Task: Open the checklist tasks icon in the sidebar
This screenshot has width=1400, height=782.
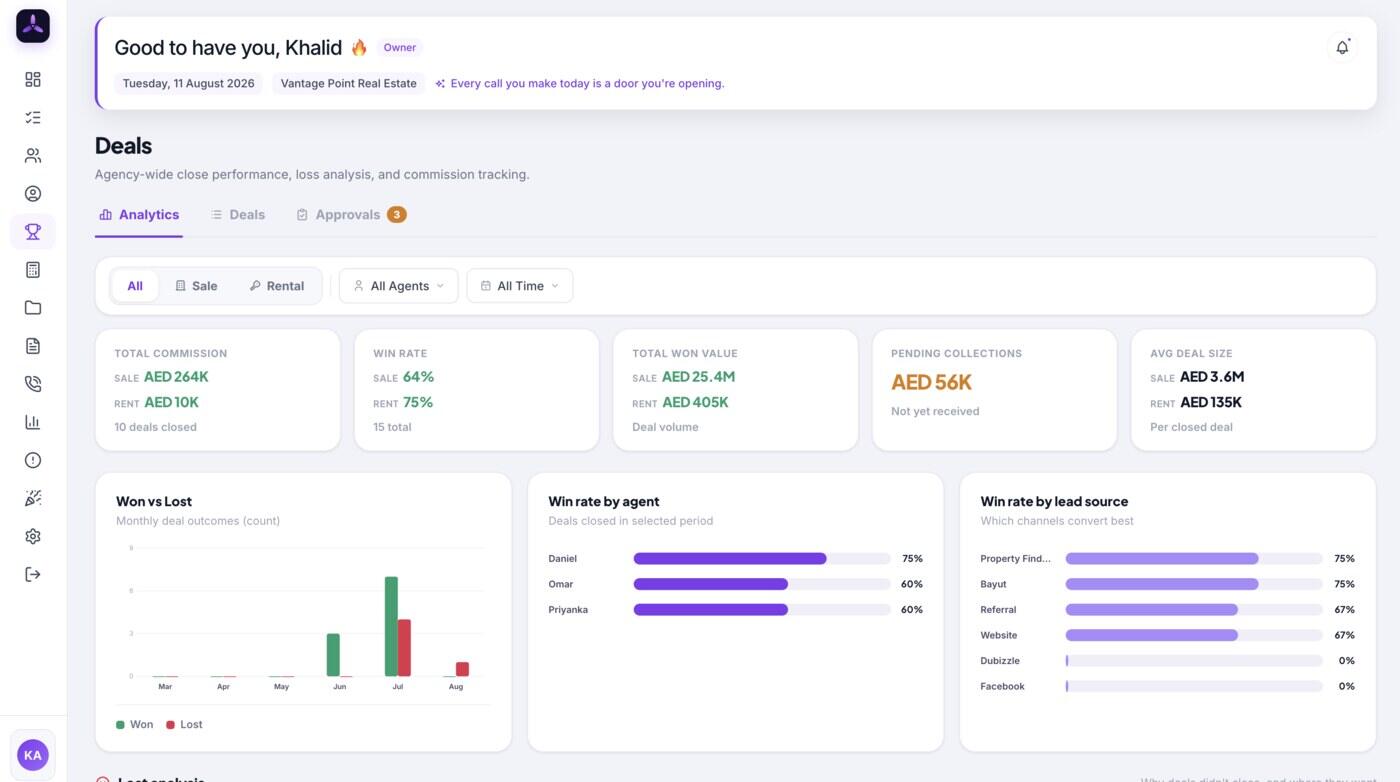Action: coord(33,118)
